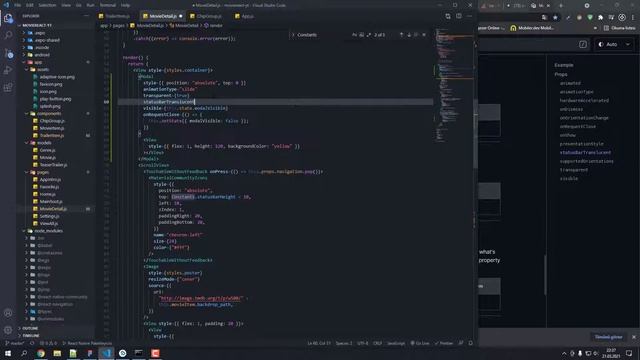Open the Accounts menu in the activity bar
The height and width of the screenshot is (360, 640).
(8, 313)
